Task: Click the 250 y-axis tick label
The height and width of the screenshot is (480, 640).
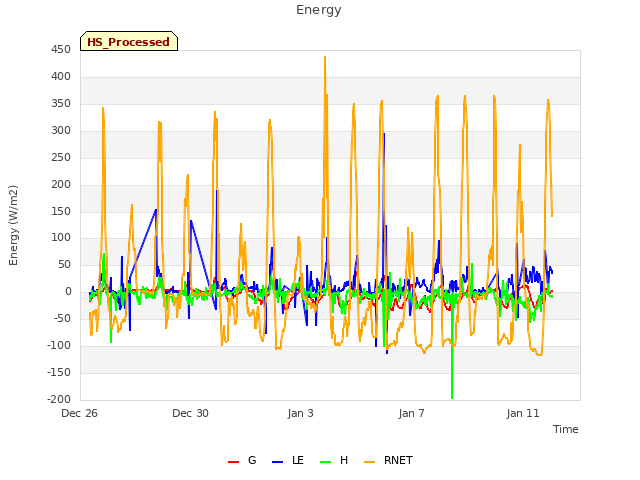Action: pos(61,158)
